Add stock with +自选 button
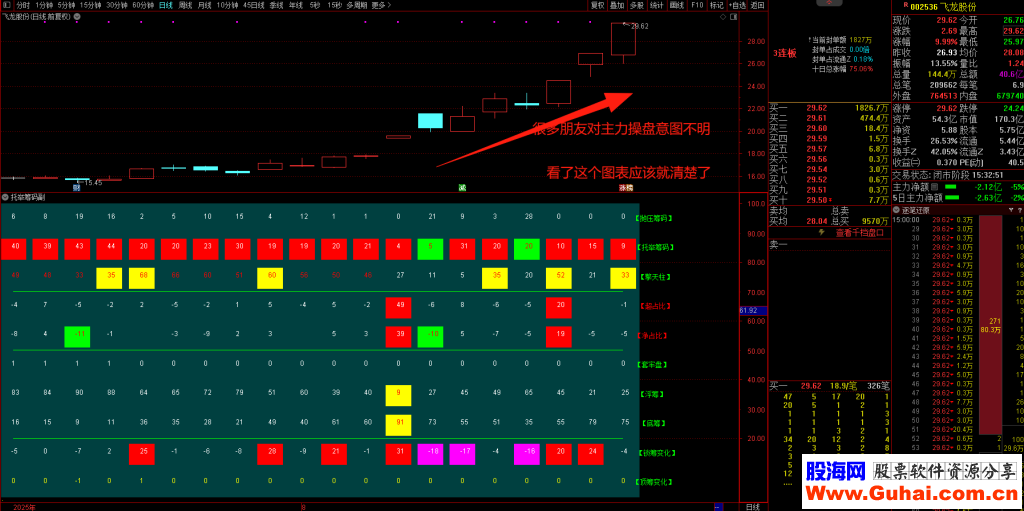This screenshot has width=1024, height=511. pyautogui.click(x=737, y=5)
